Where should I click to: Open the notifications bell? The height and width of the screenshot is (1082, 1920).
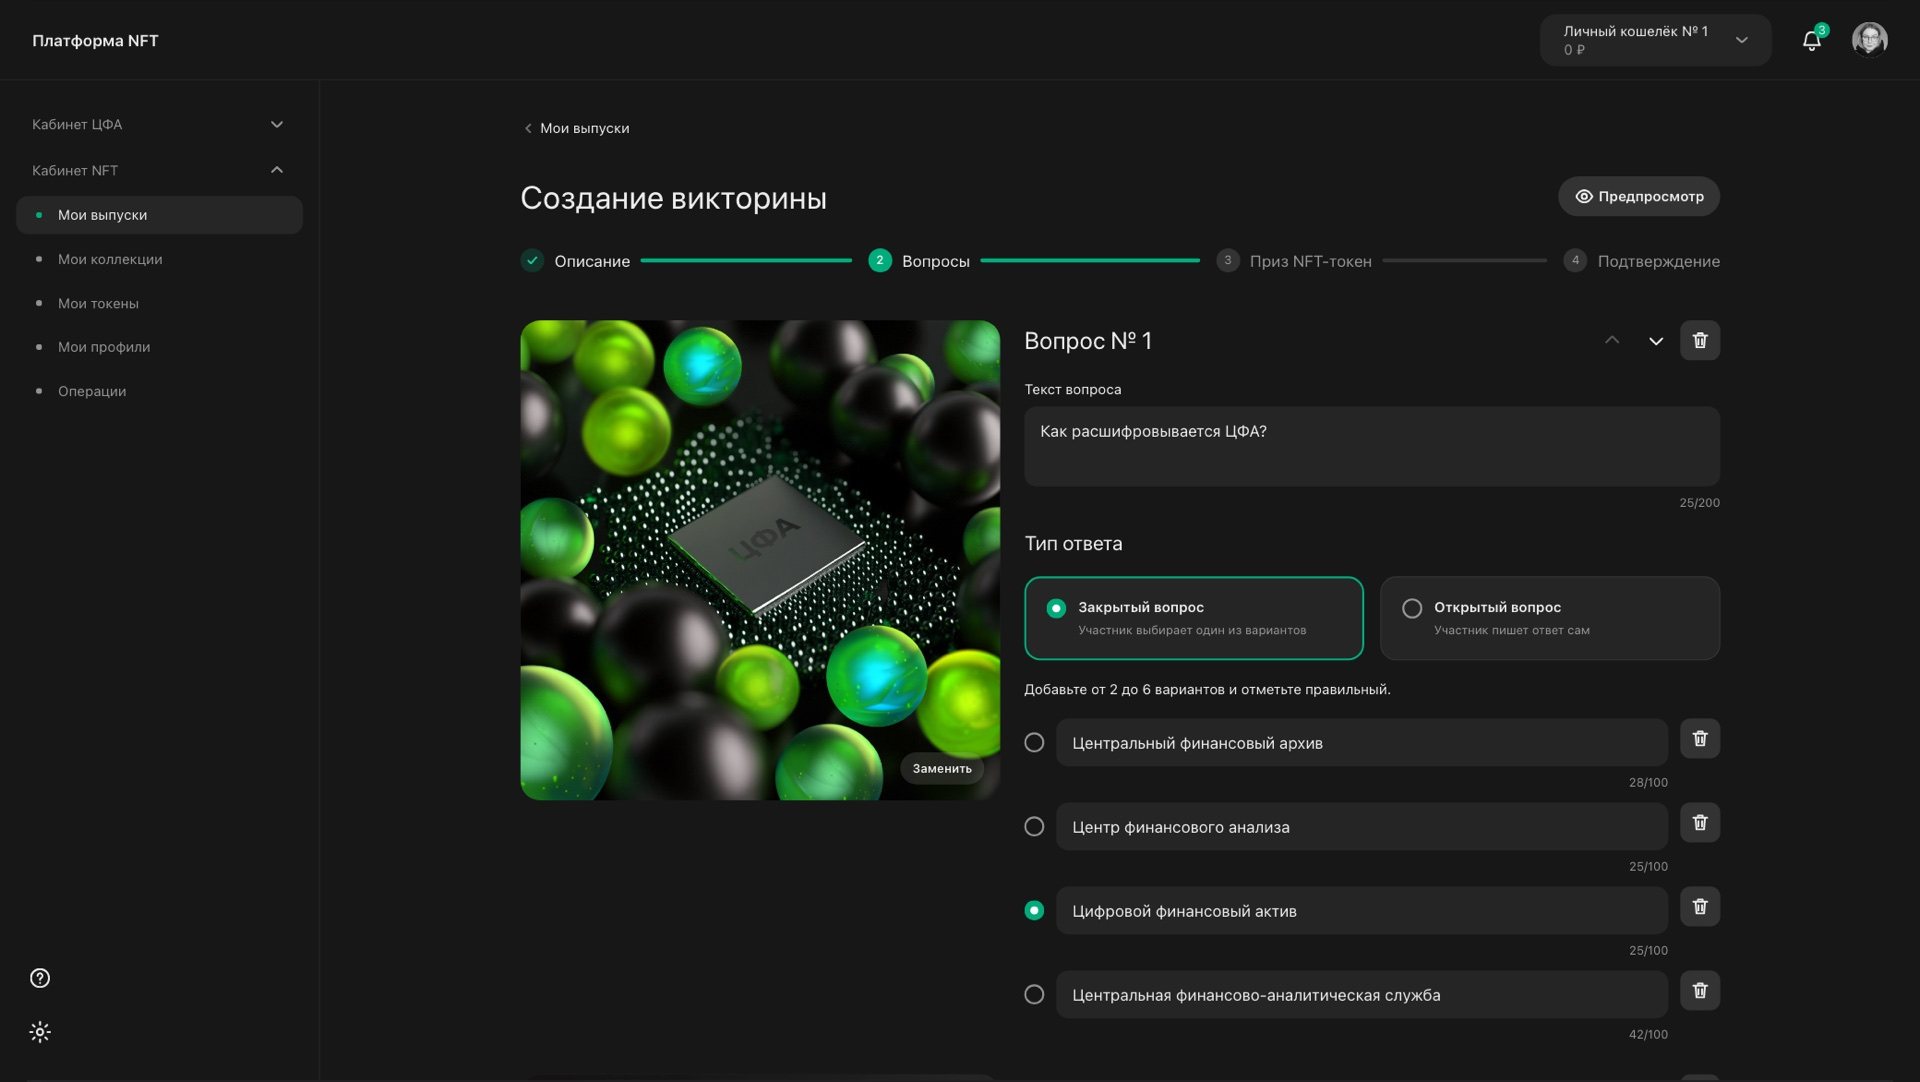pos(1811,40)
